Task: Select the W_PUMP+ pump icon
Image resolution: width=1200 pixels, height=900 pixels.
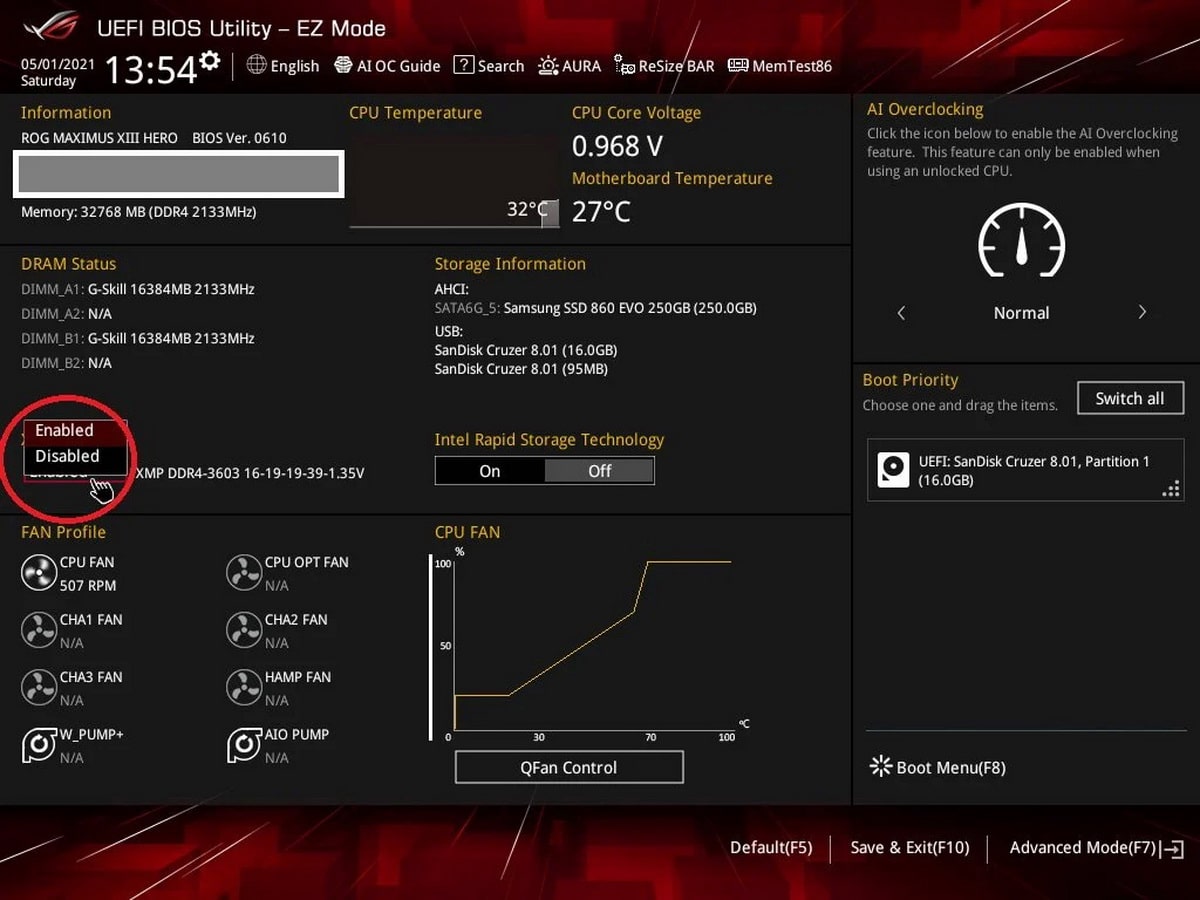Action: click(39, 745)
